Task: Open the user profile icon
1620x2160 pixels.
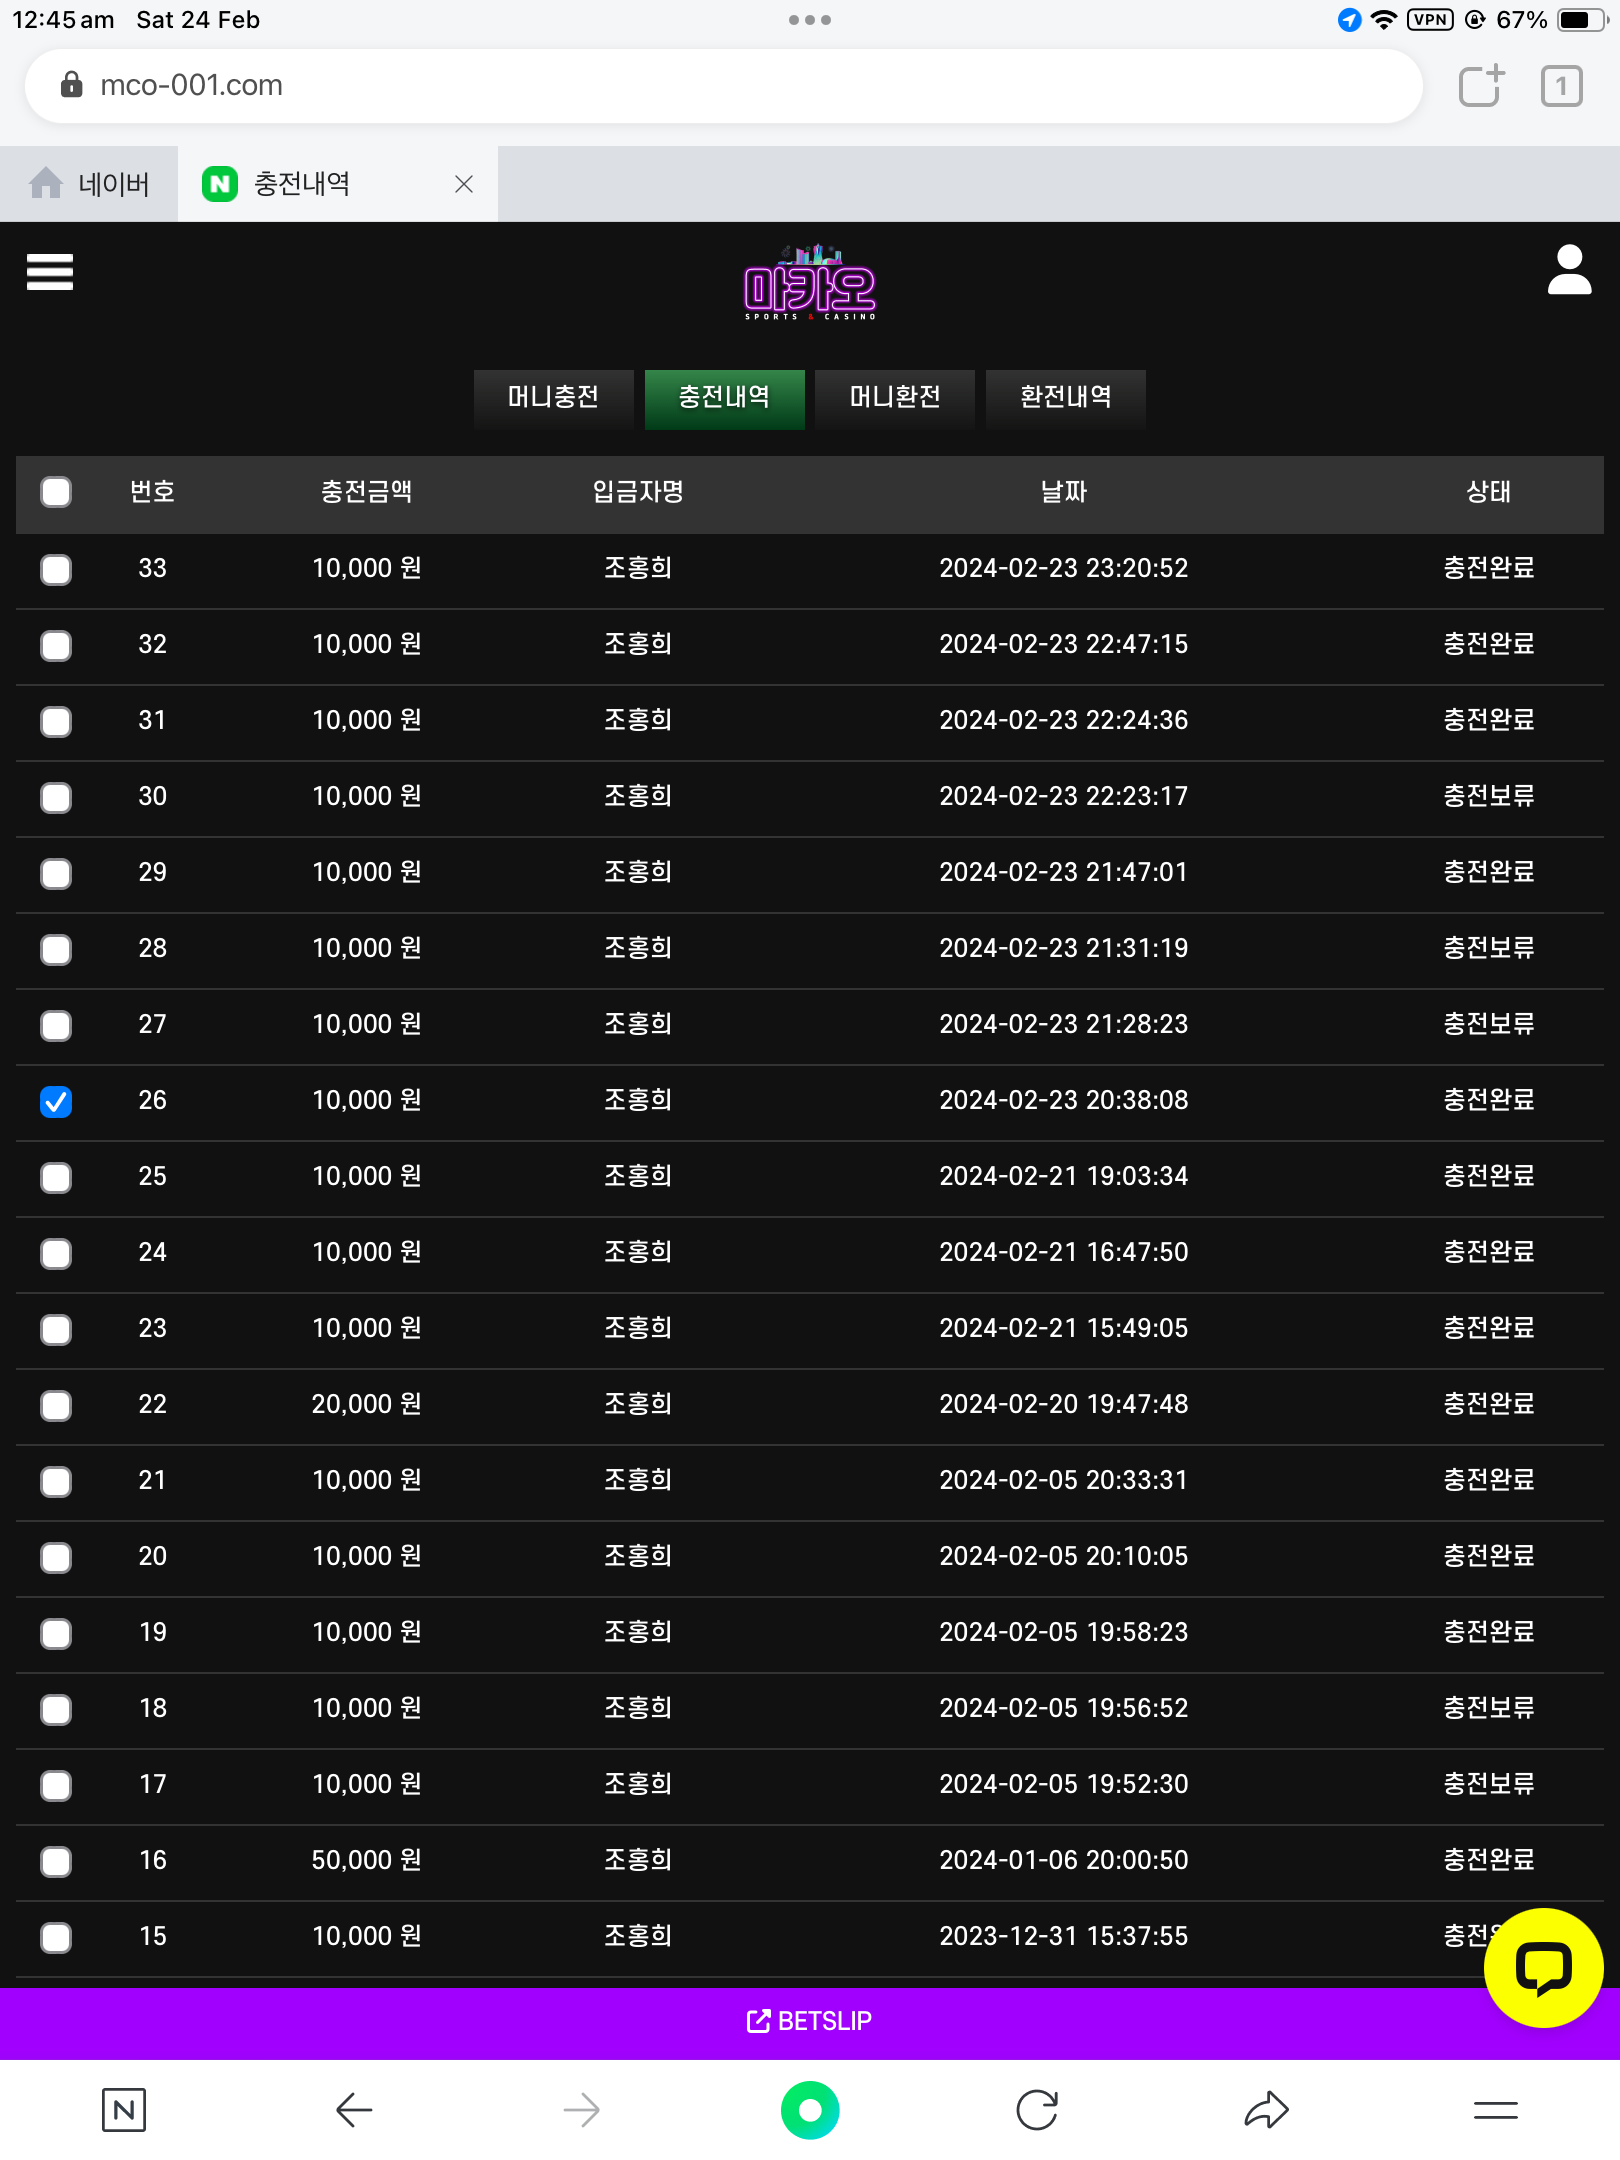Action: [1569, 270]
